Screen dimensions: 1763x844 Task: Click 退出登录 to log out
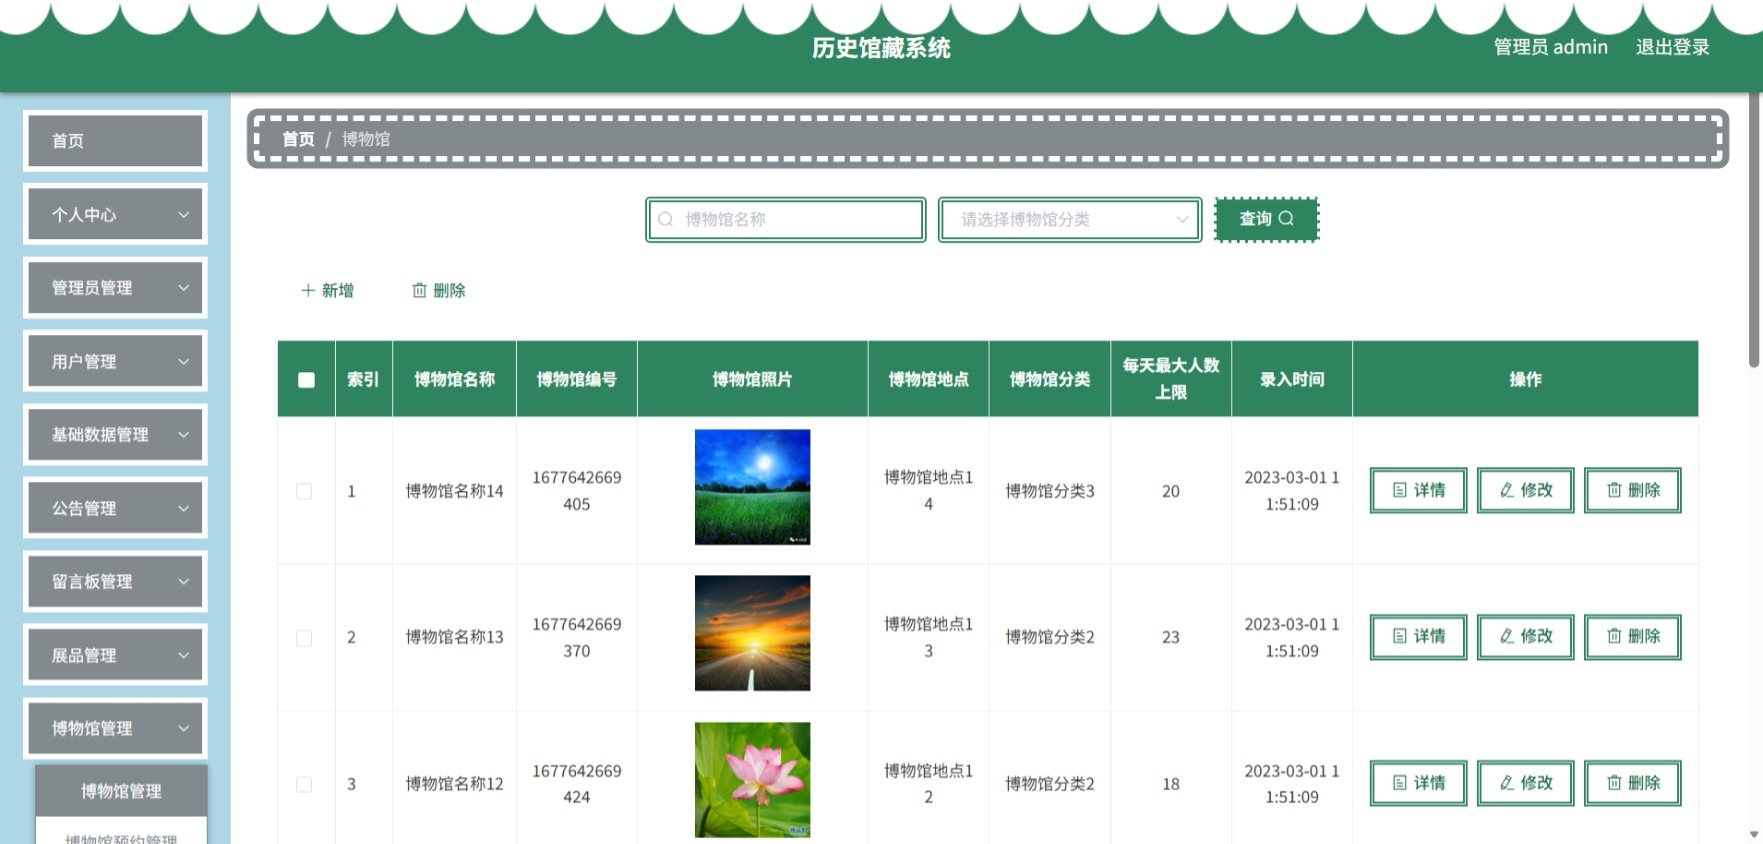[x=1672, y=47]
